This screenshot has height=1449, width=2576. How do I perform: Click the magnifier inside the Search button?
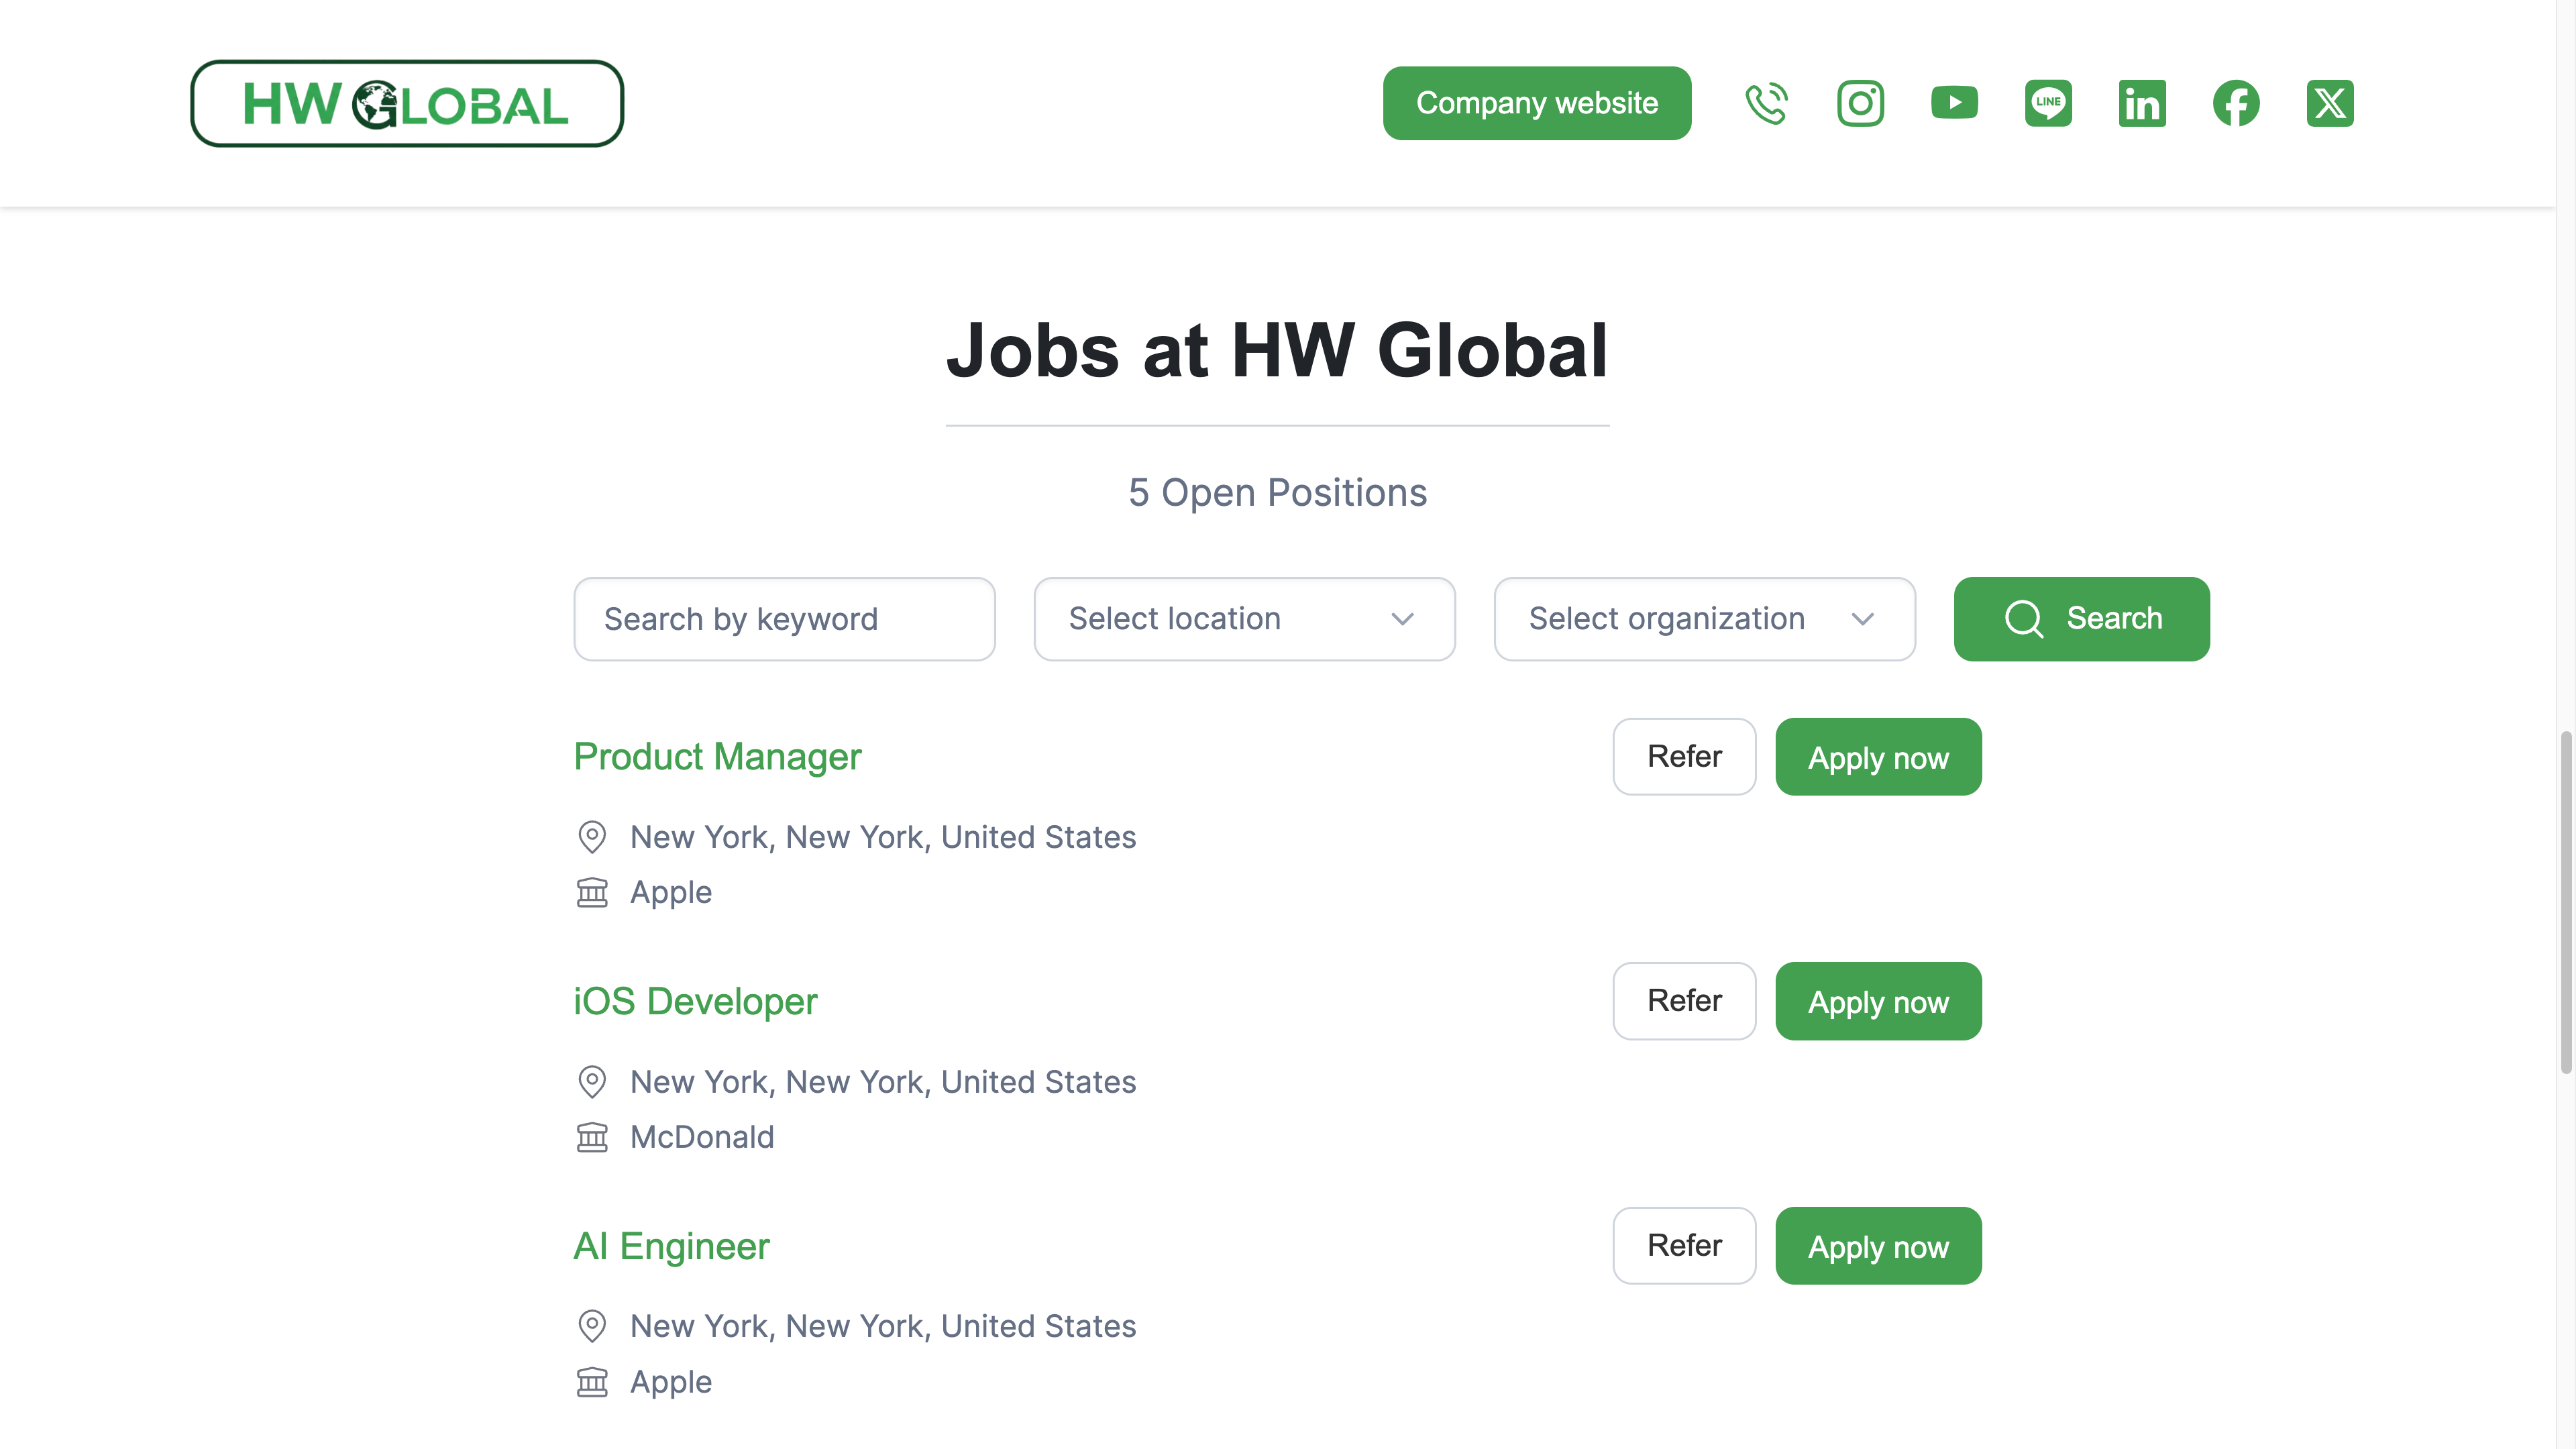(2023, 619)
